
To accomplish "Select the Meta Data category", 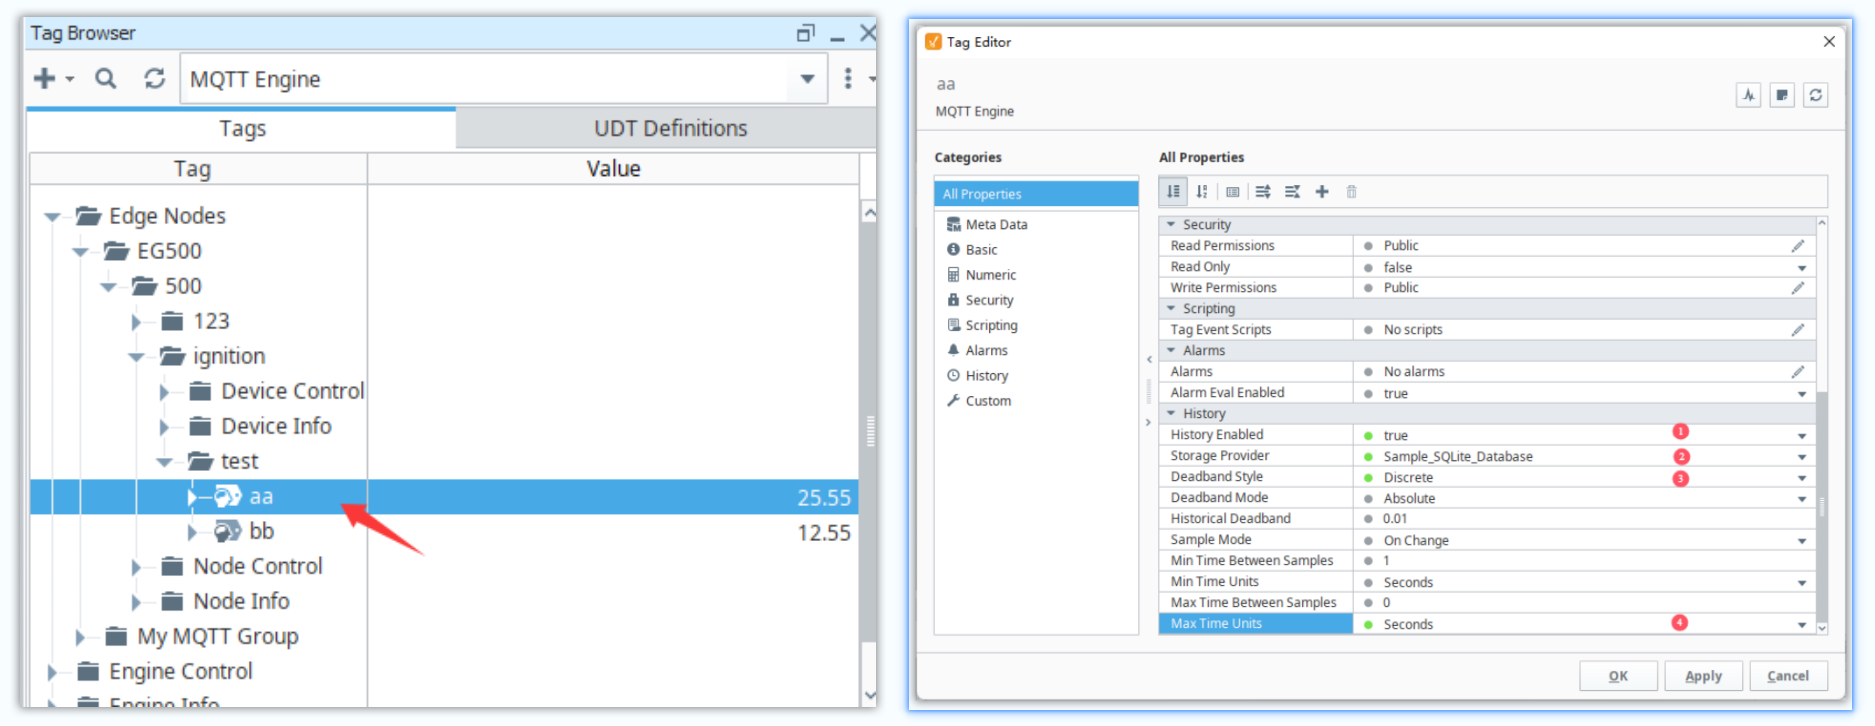I will coord(996,225).
